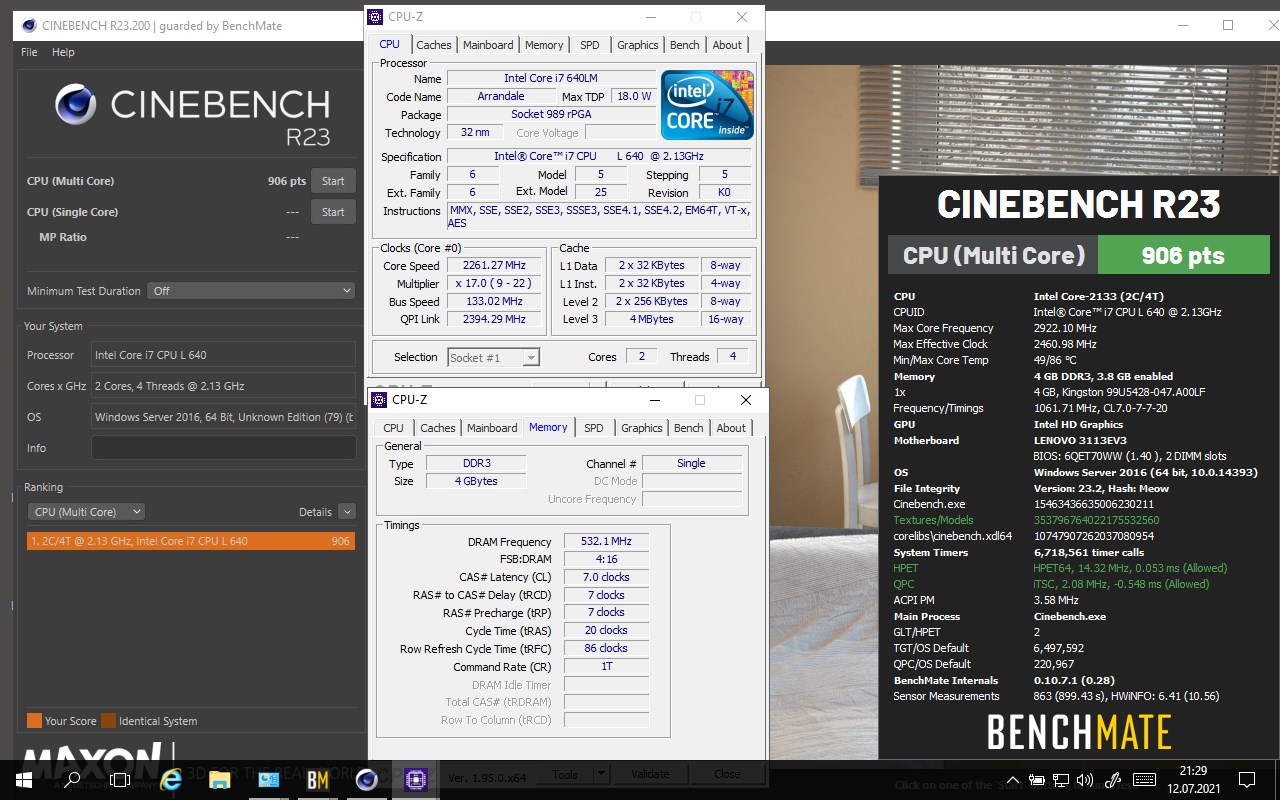Select About tab in lower CPU-Z
This screenshot has height=800, width=1280.
pos(731,428)
